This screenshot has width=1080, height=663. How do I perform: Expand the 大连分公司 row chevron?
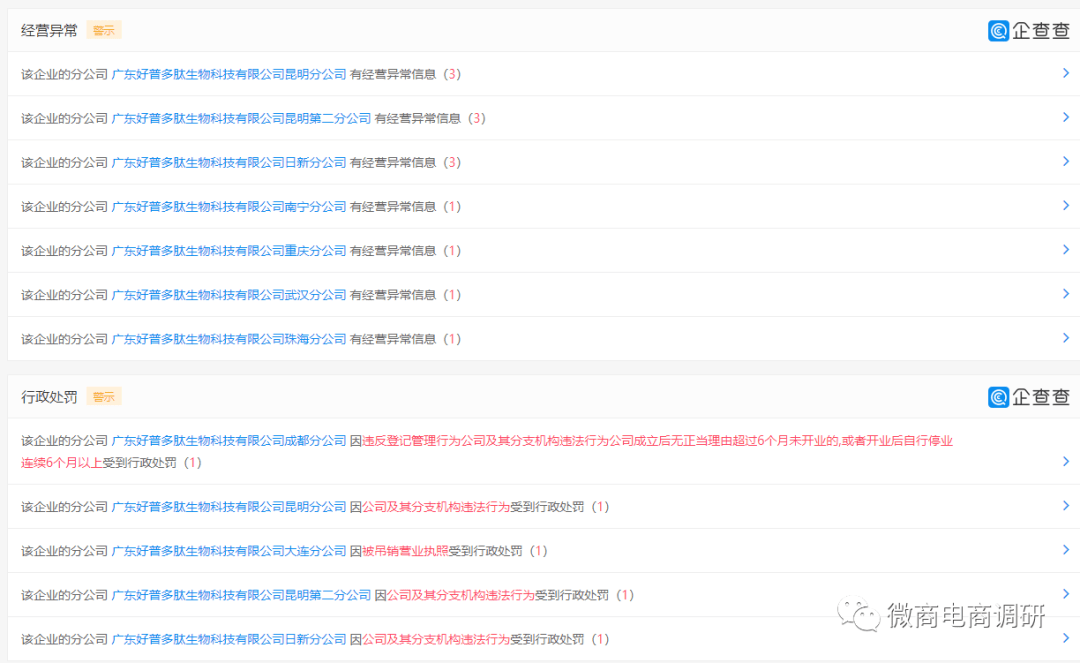tap(1066, 549)
